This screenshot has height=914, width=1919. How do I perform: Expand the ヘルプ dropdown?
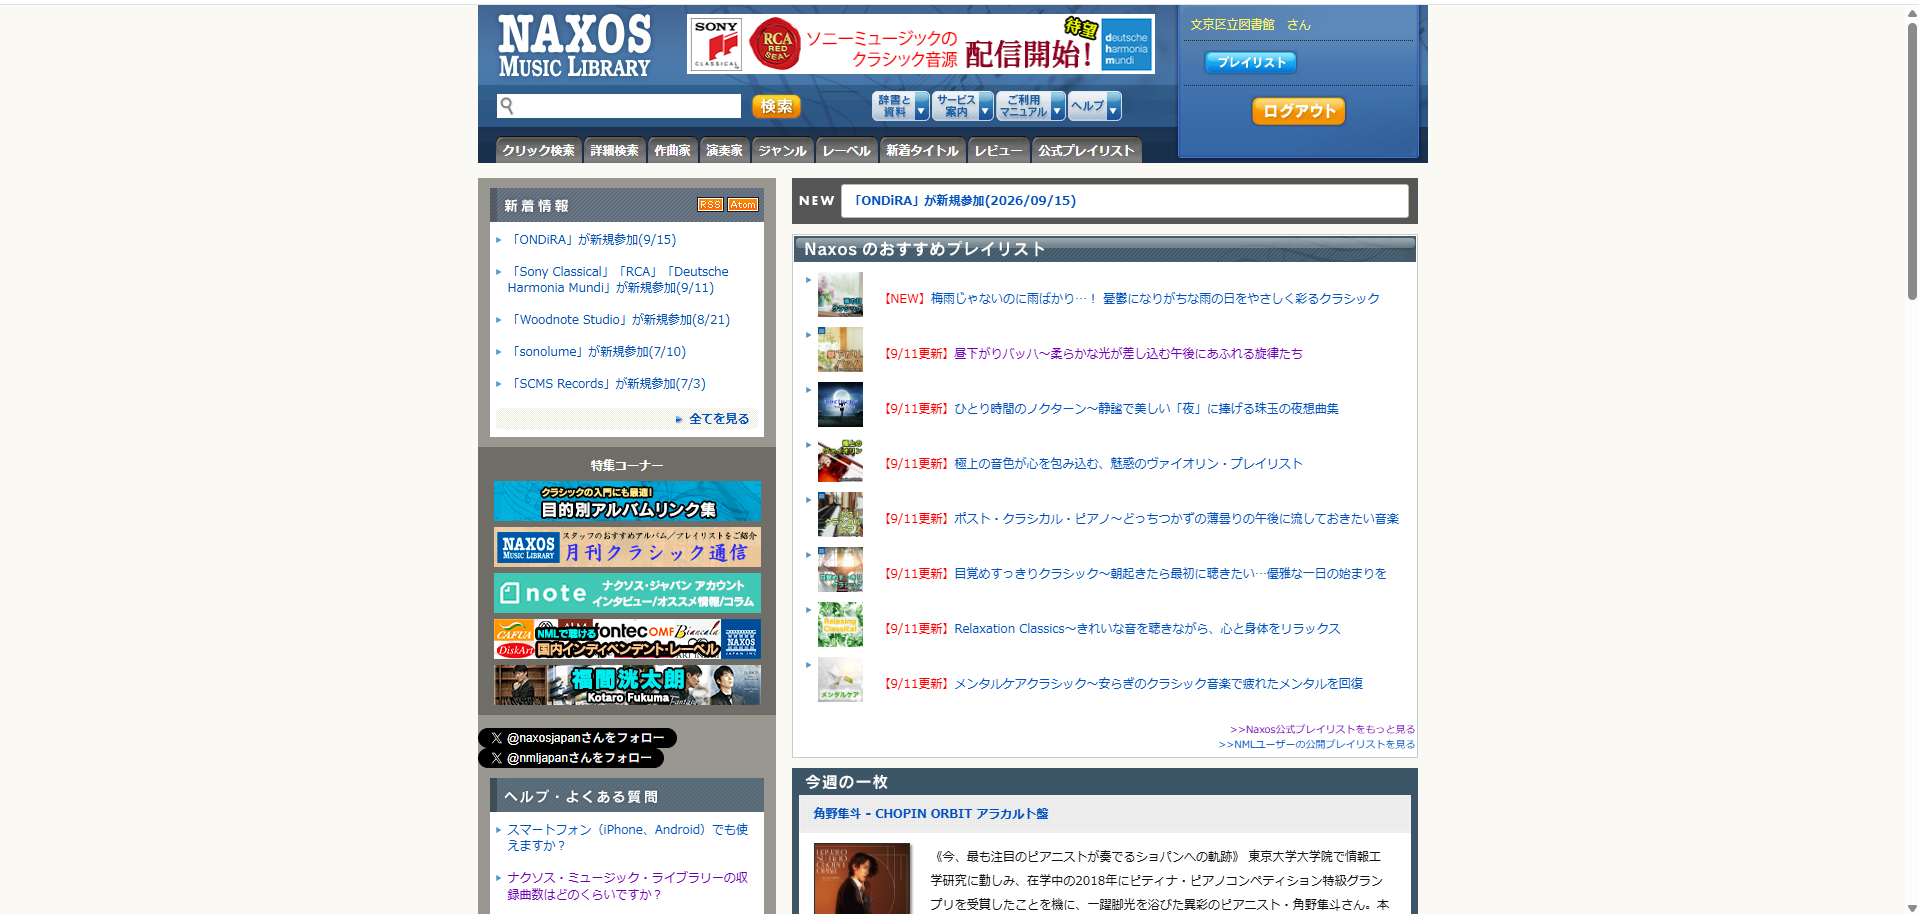[x=1094, y=106]
